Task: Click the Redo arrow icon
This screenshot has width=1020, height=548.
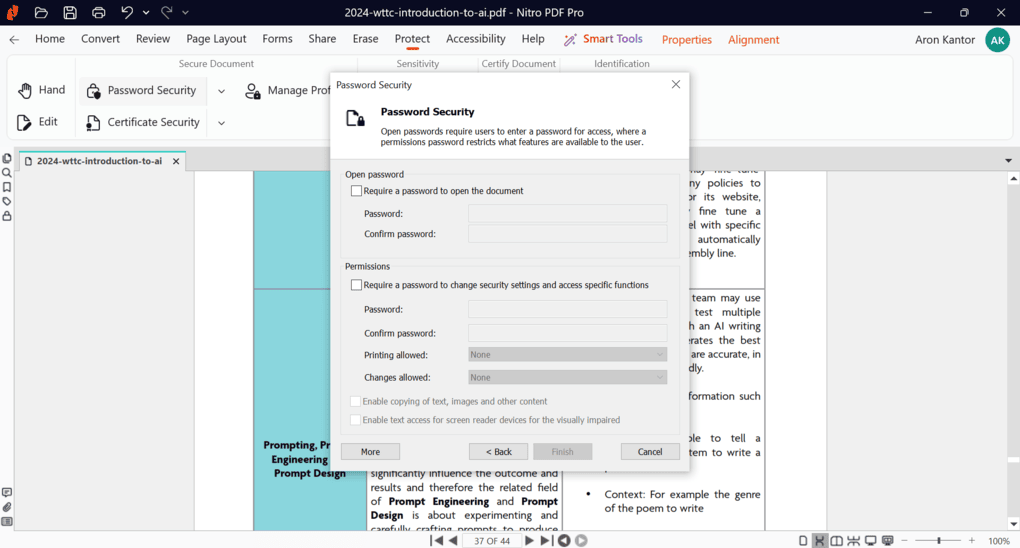Action: pos(167,12)
